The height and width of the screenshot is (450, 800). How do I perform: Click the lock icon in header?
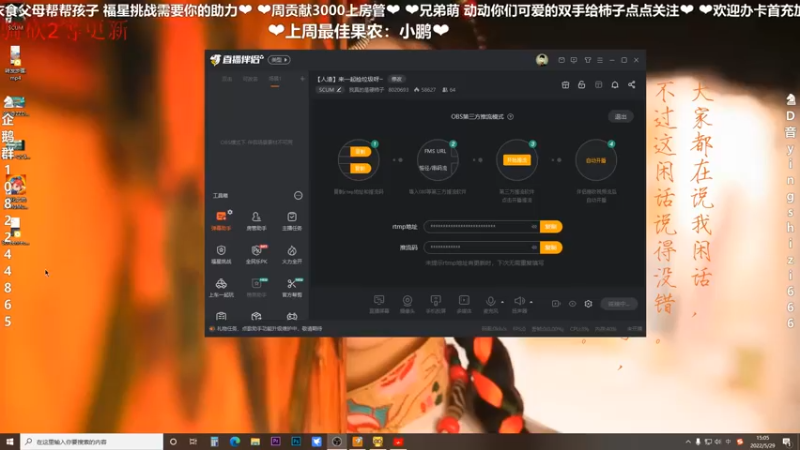tap(582, 85)
